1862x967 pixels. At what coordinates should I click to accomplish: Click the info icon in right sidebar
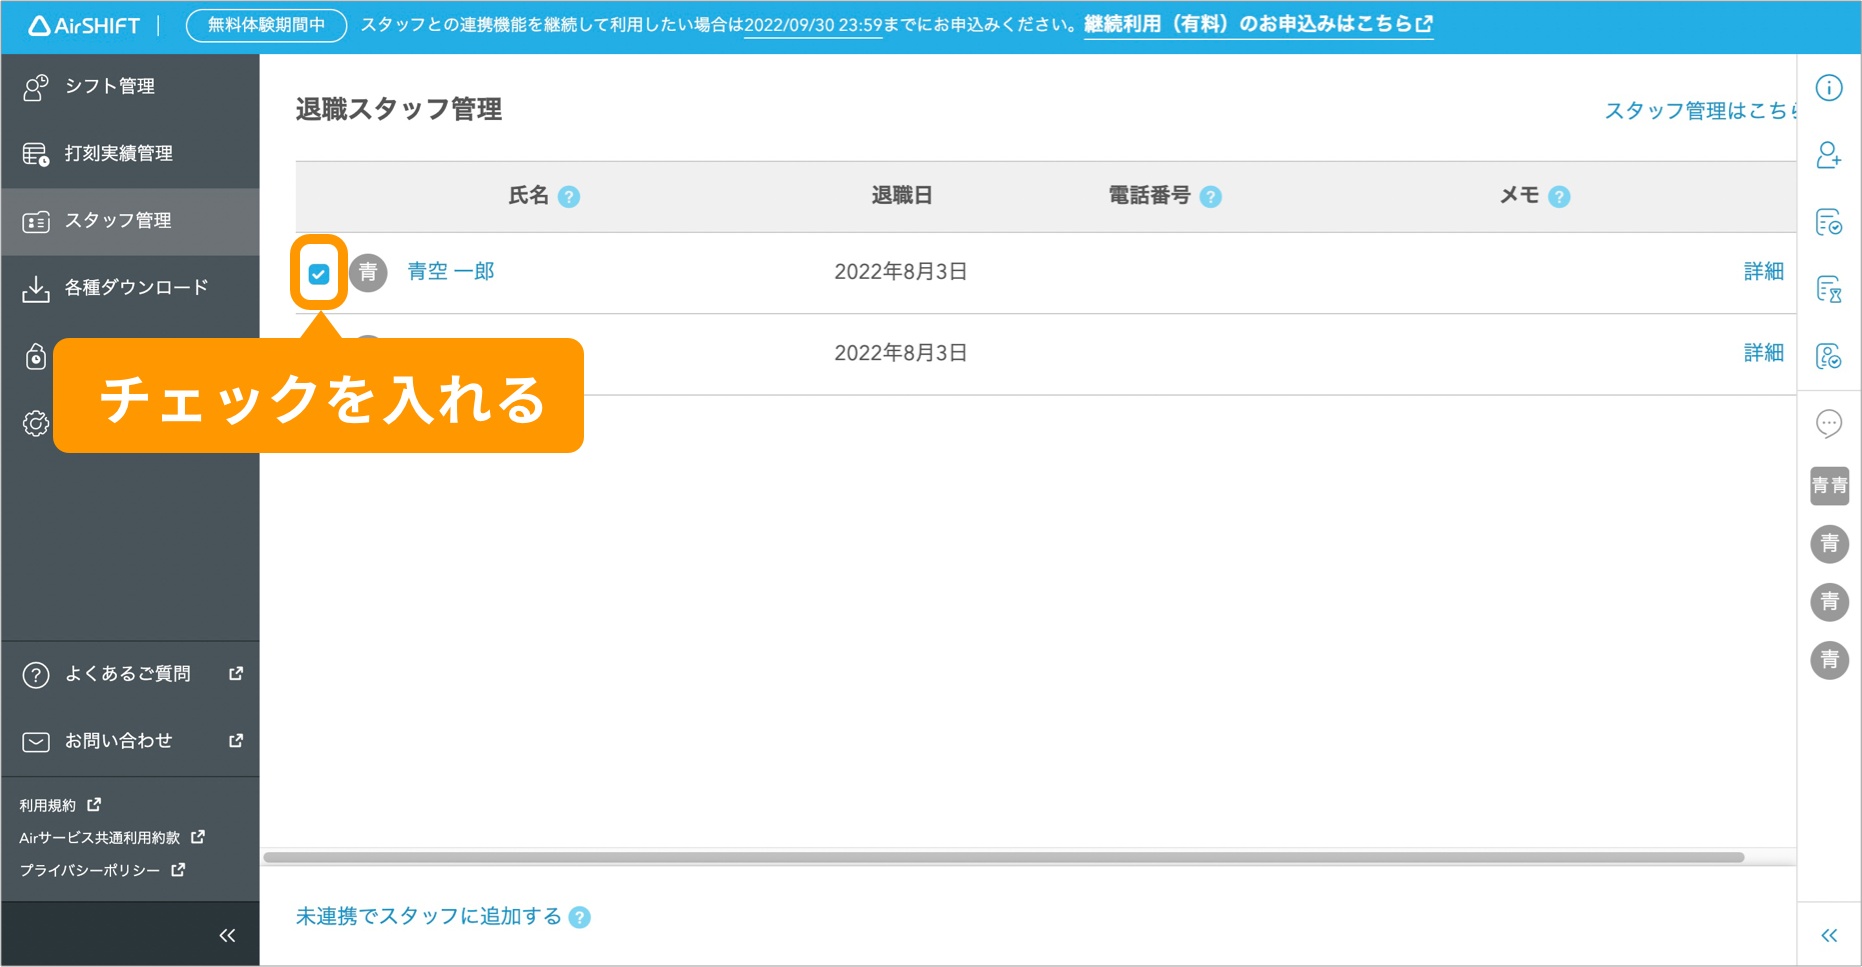pyautogui.click(x=1828, y=88)
